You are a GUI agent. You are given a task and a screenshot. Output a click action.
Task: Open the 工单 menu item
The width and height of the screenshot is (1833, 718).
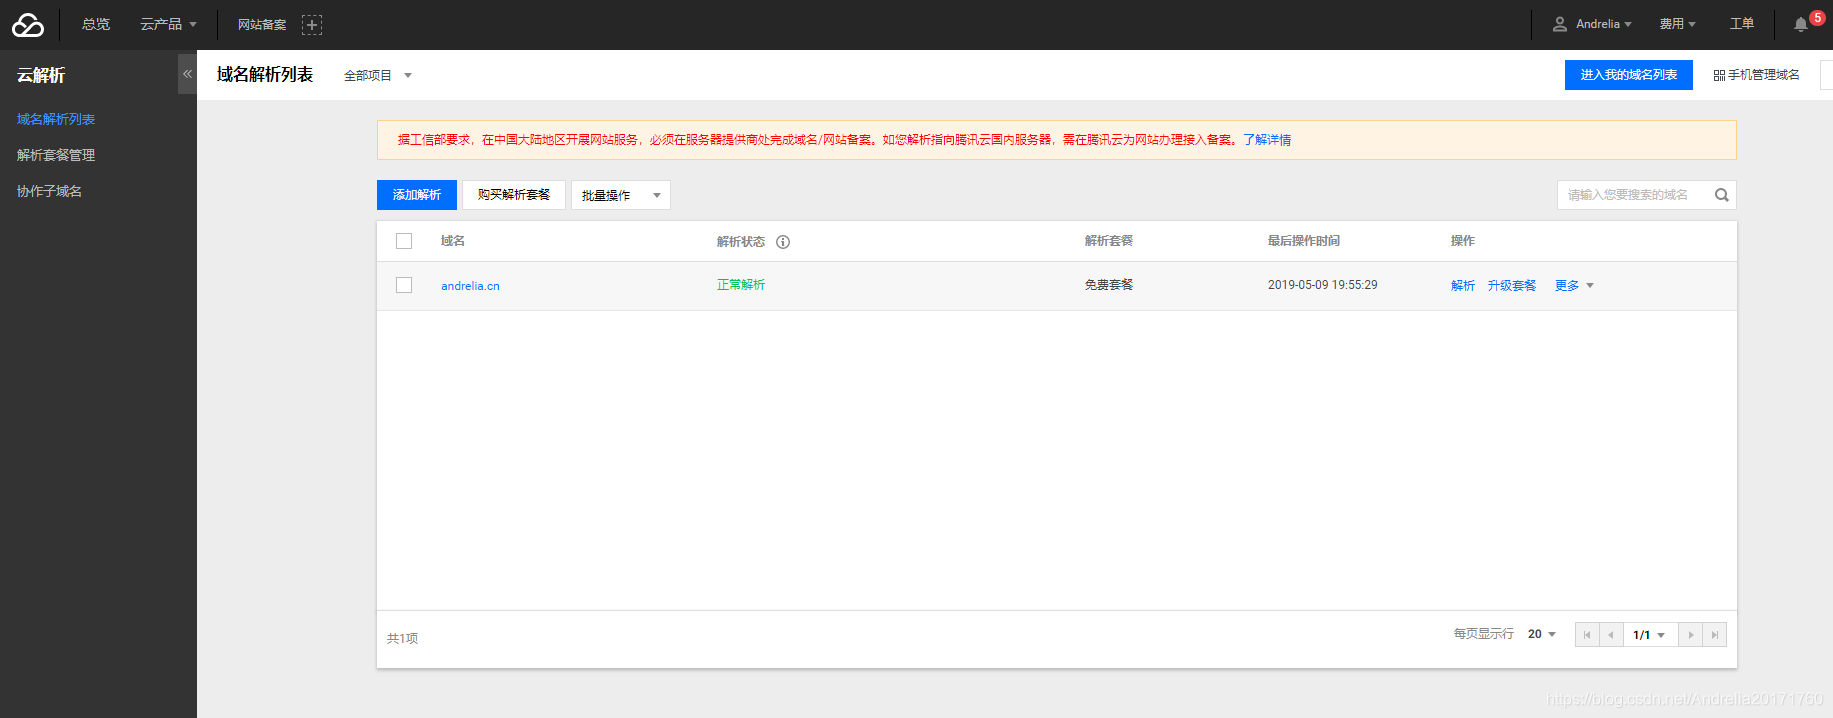tap(1742, 24)
